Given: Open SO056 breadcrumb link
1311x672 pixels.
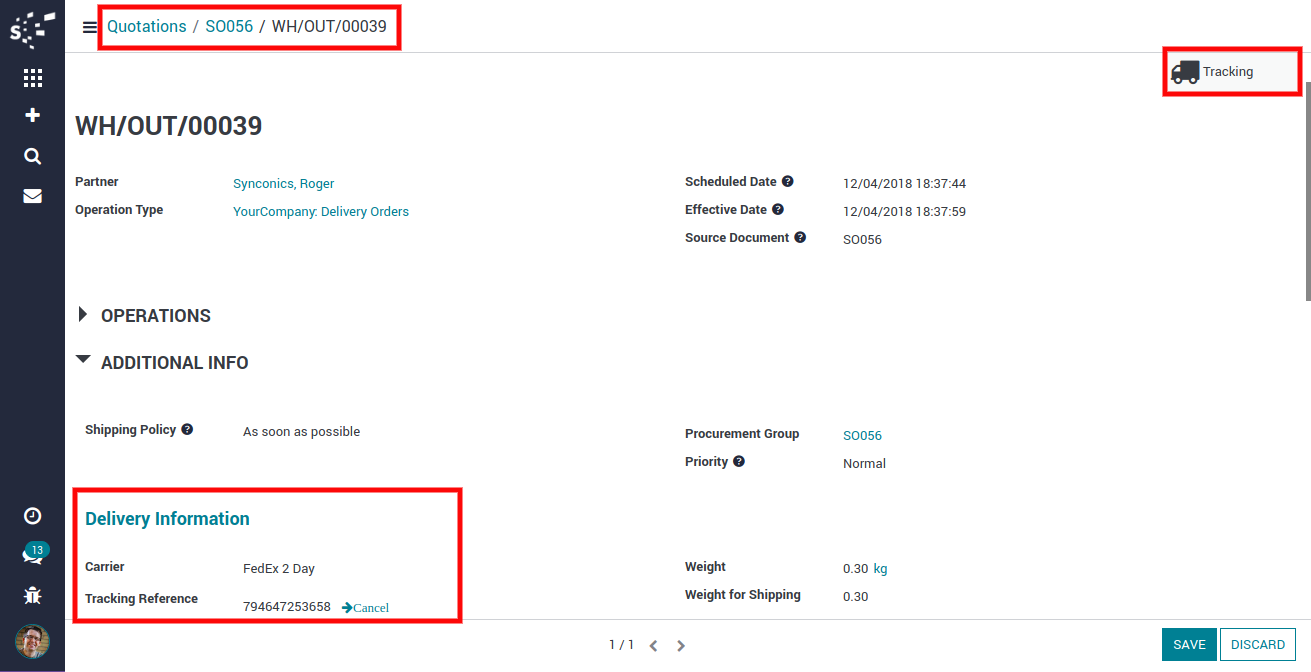Looking at the screenshot, I should [229, 27].
